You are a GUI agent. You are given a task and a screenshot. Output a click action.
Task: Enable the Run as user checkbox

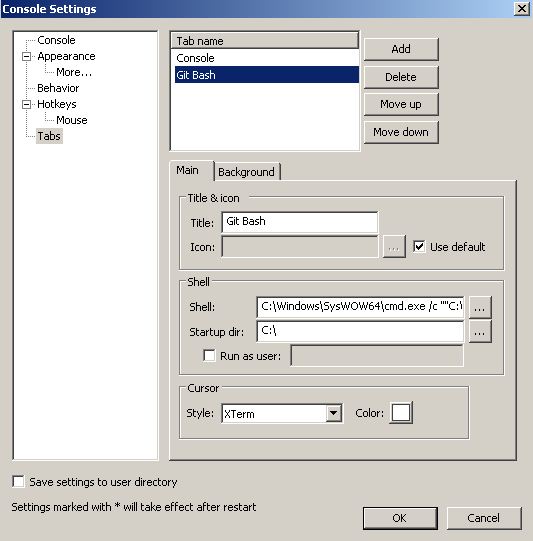pos(209,356)
